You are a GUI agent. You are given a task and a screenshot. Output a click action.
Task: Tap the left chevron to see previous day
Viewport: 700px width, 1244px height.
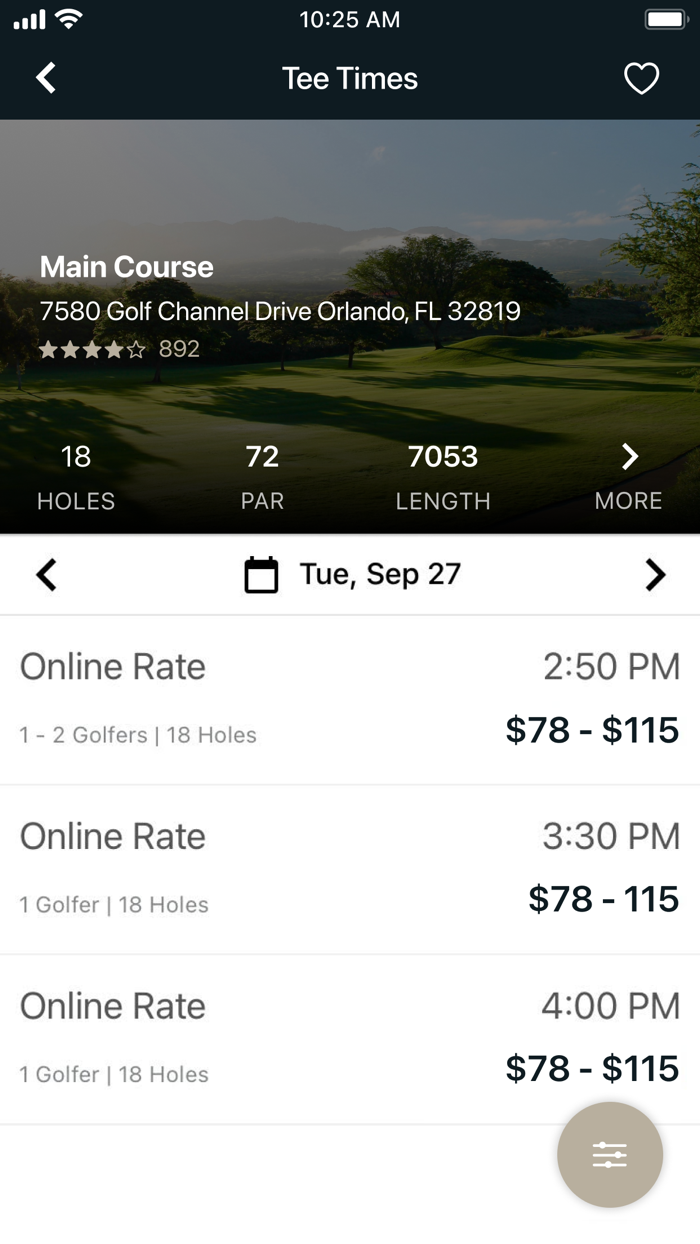click(x=45, y=574)
